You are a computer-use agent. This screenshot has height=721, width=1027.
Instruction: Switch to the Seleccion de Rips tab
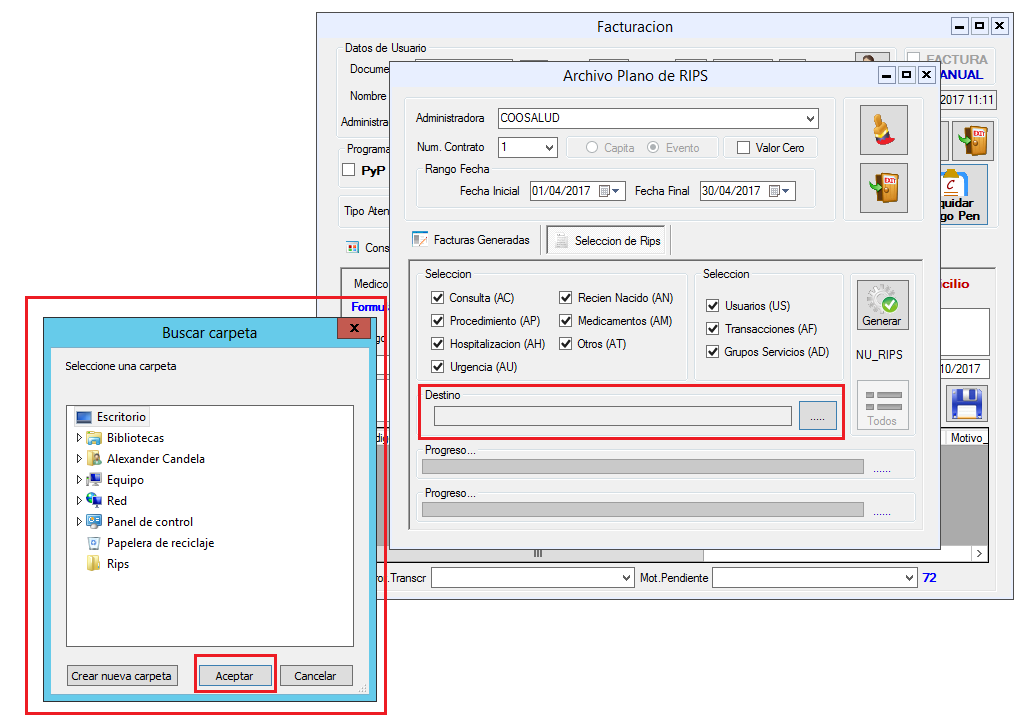[608, 241]
